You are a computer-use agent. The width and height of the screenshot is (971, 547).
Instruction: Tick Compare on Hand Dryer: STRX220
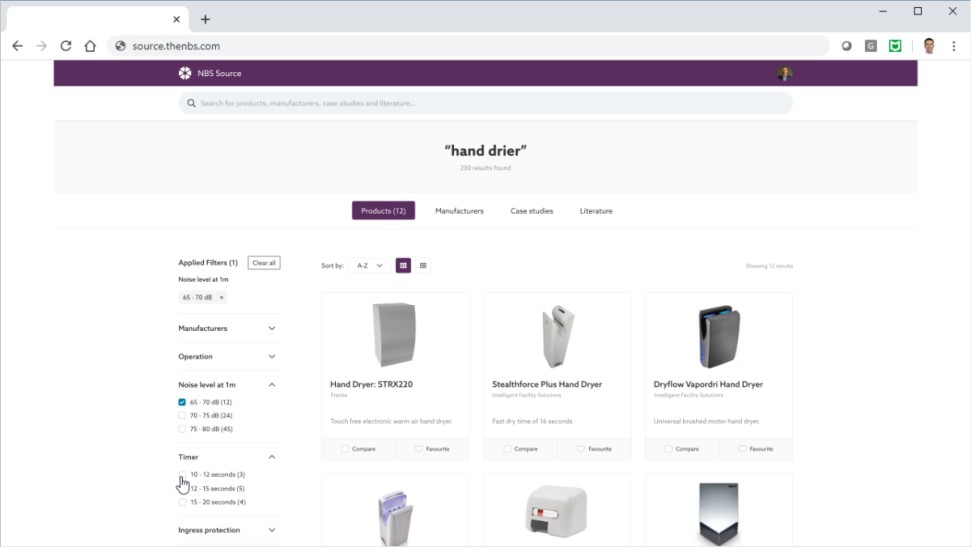346,449
